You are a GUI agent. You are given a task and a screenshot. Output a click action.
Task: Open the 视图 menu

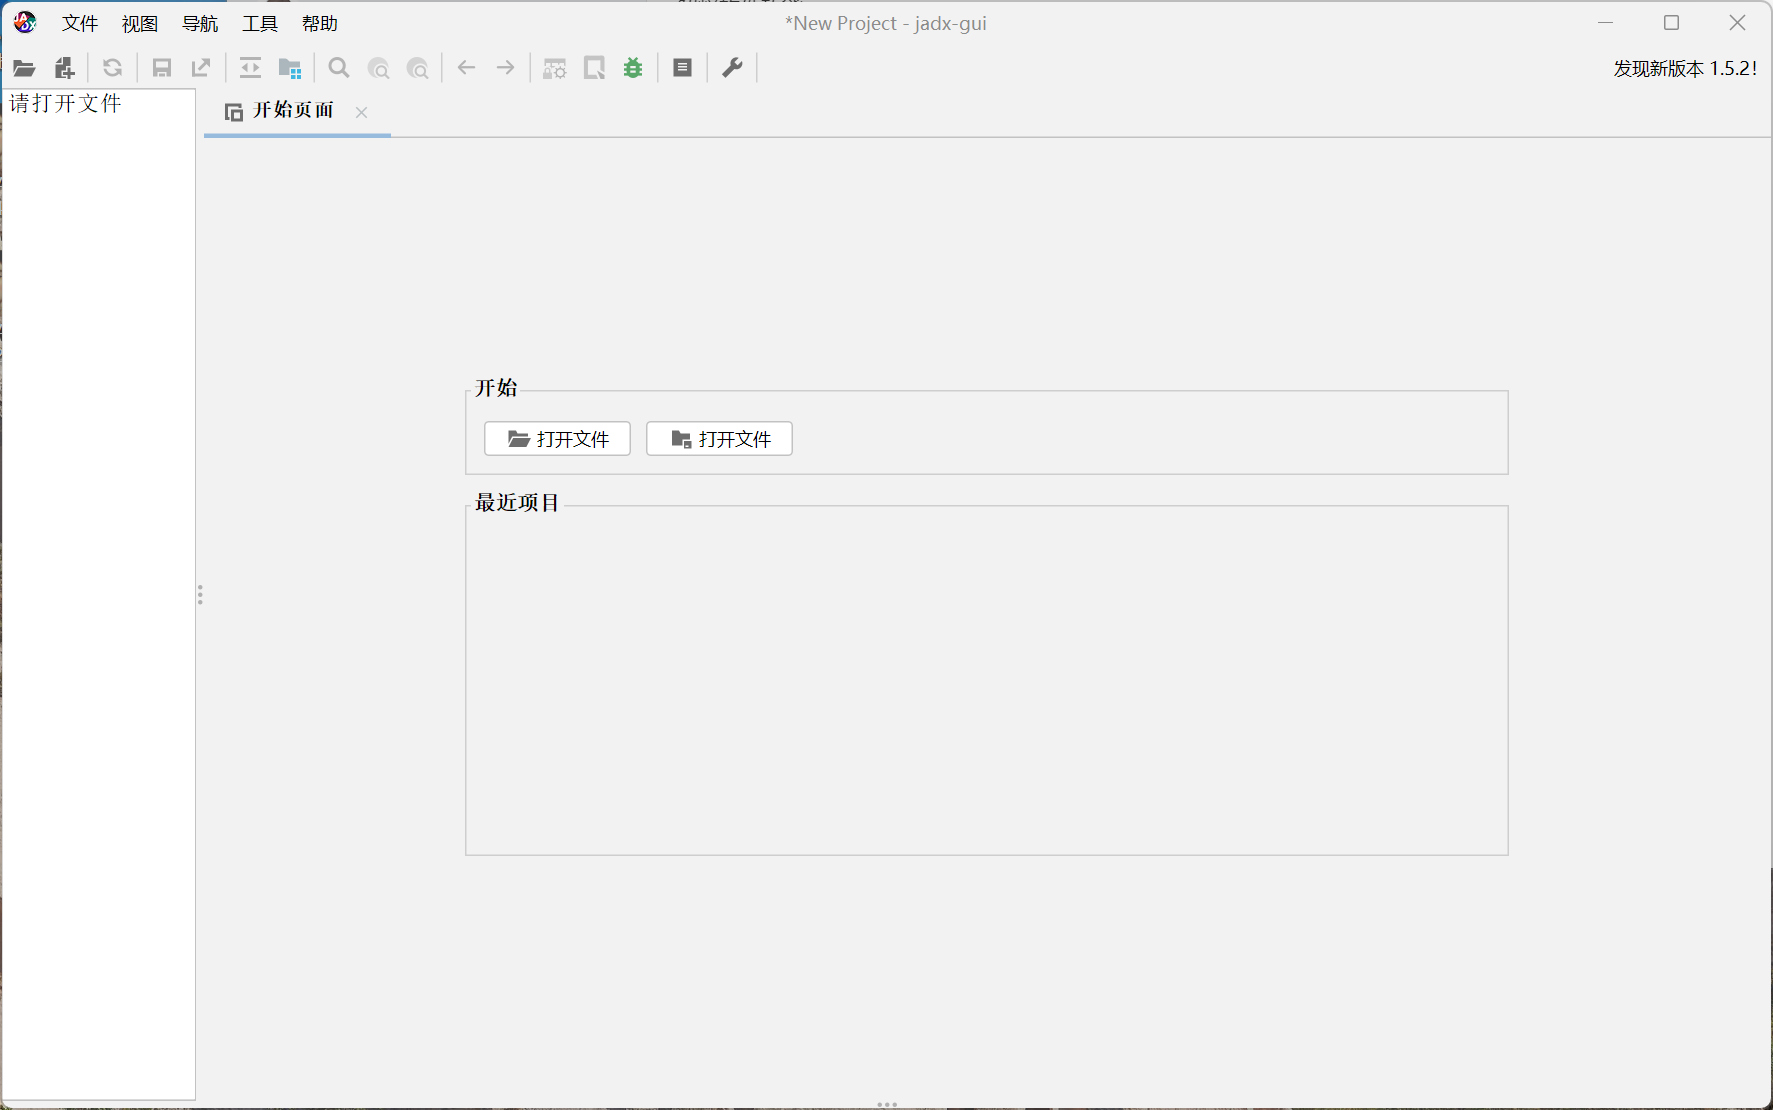click(140, 23)
